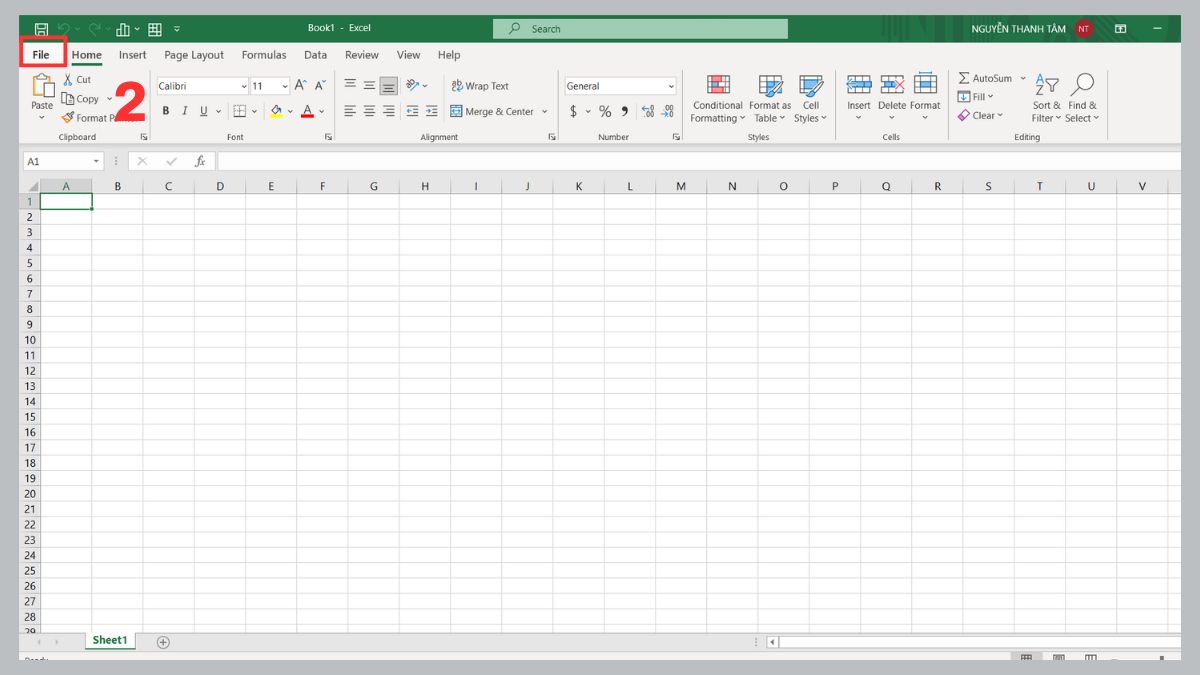Click the Increase Decimal icon
The height and width of the screenshot is (675, 1200).
[x=647, y=112]
